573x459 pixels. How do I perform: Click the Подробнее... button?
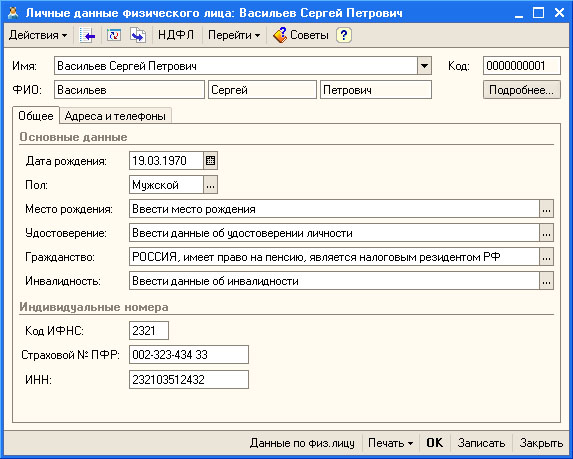(x=521, y=90)
